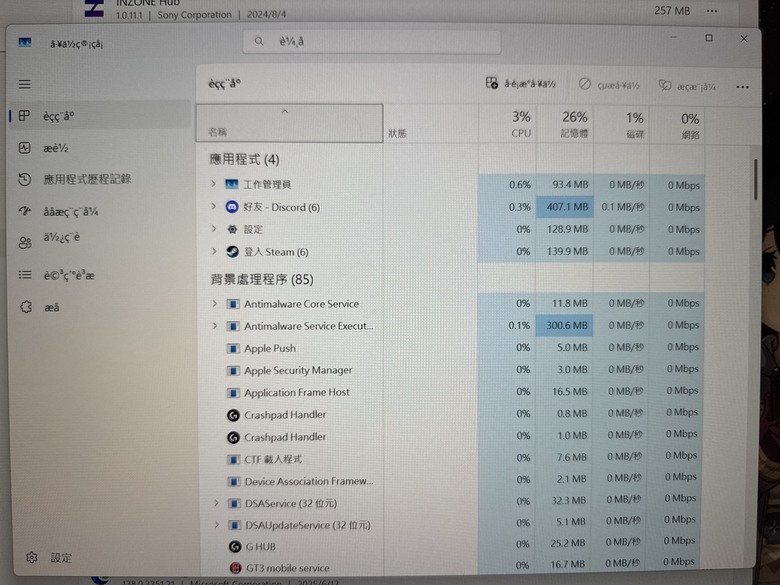The height and width of the screenshot is (585, 780).
Task: Click the 工作管理員 process icon
Action: point(231,184)
